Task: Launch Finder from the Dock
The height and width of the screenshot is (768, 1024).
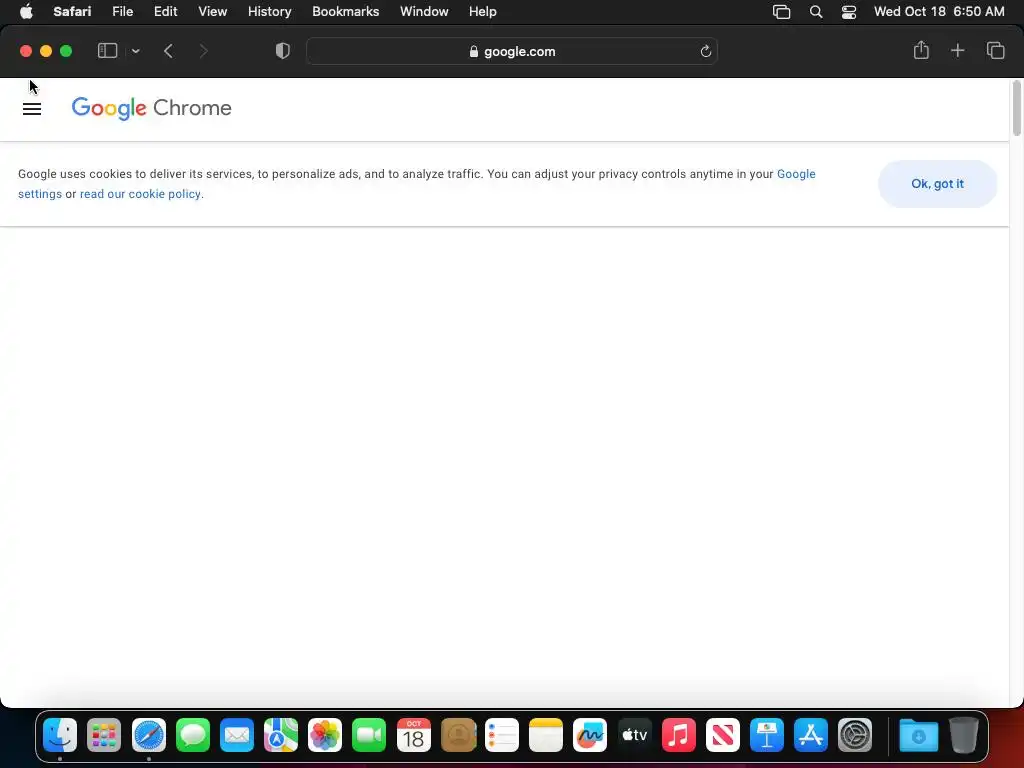Action: coord(60,735)
